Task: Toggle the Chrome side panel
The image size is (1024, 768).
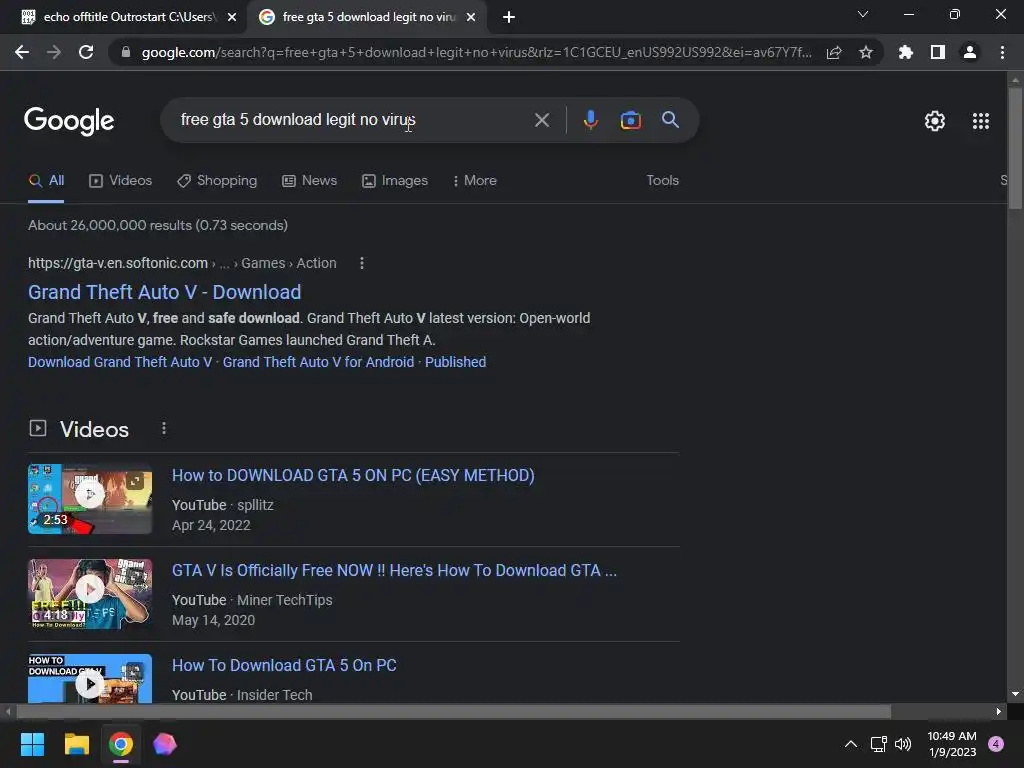Action: point(938,52)
